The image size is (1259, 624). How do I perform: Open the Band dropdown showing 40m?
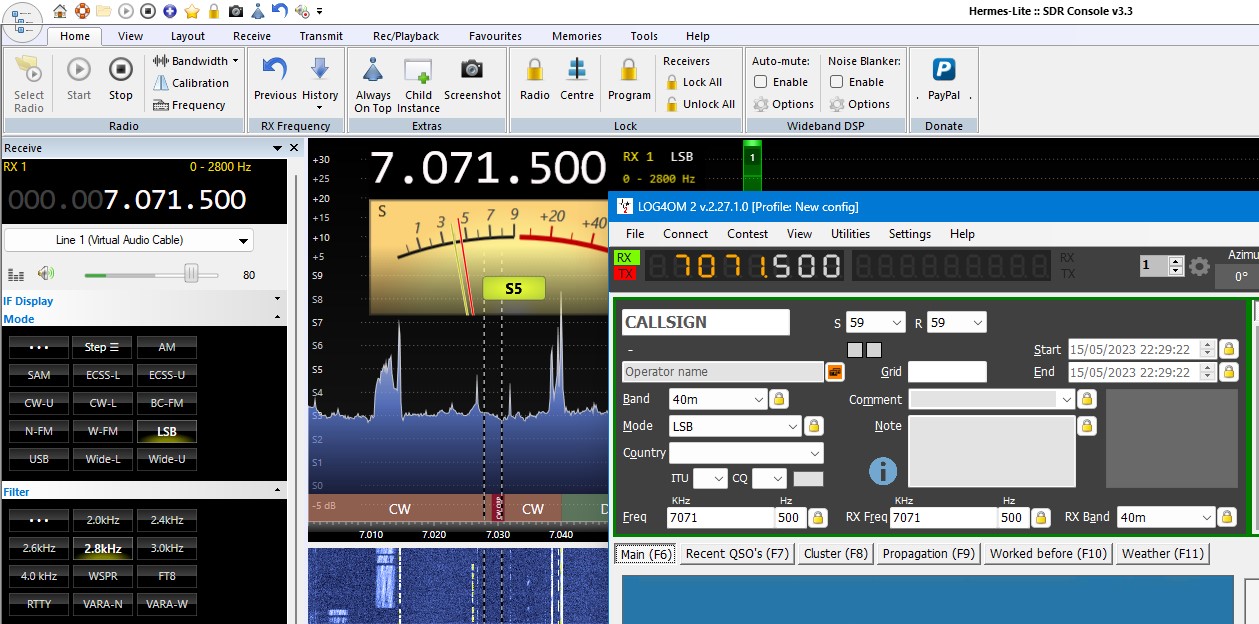tap(758, 399)
